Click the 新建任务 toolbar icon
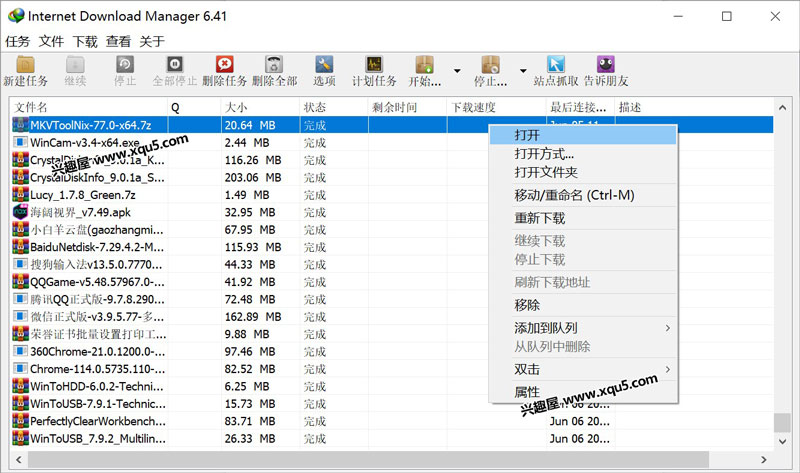The height and width of the screenshot is (473, 800). [26, 65]
